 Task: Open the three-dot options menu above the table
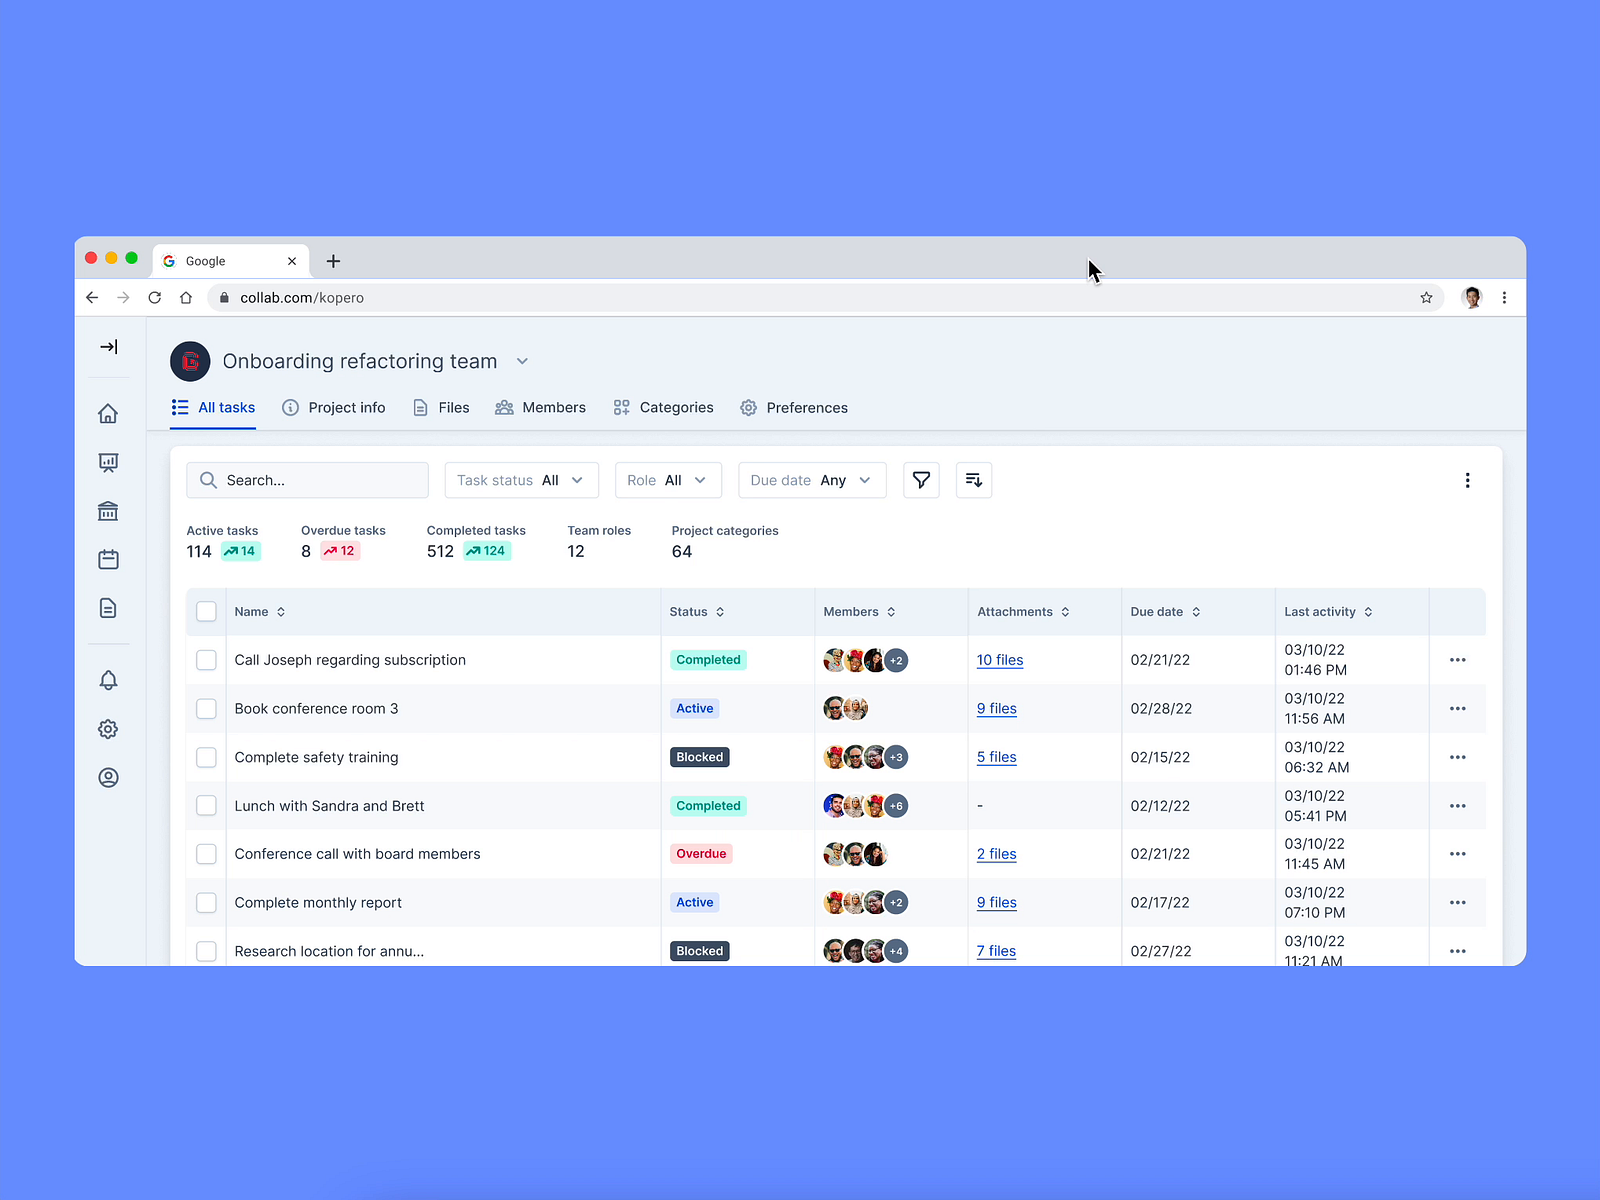[1467, 480]
